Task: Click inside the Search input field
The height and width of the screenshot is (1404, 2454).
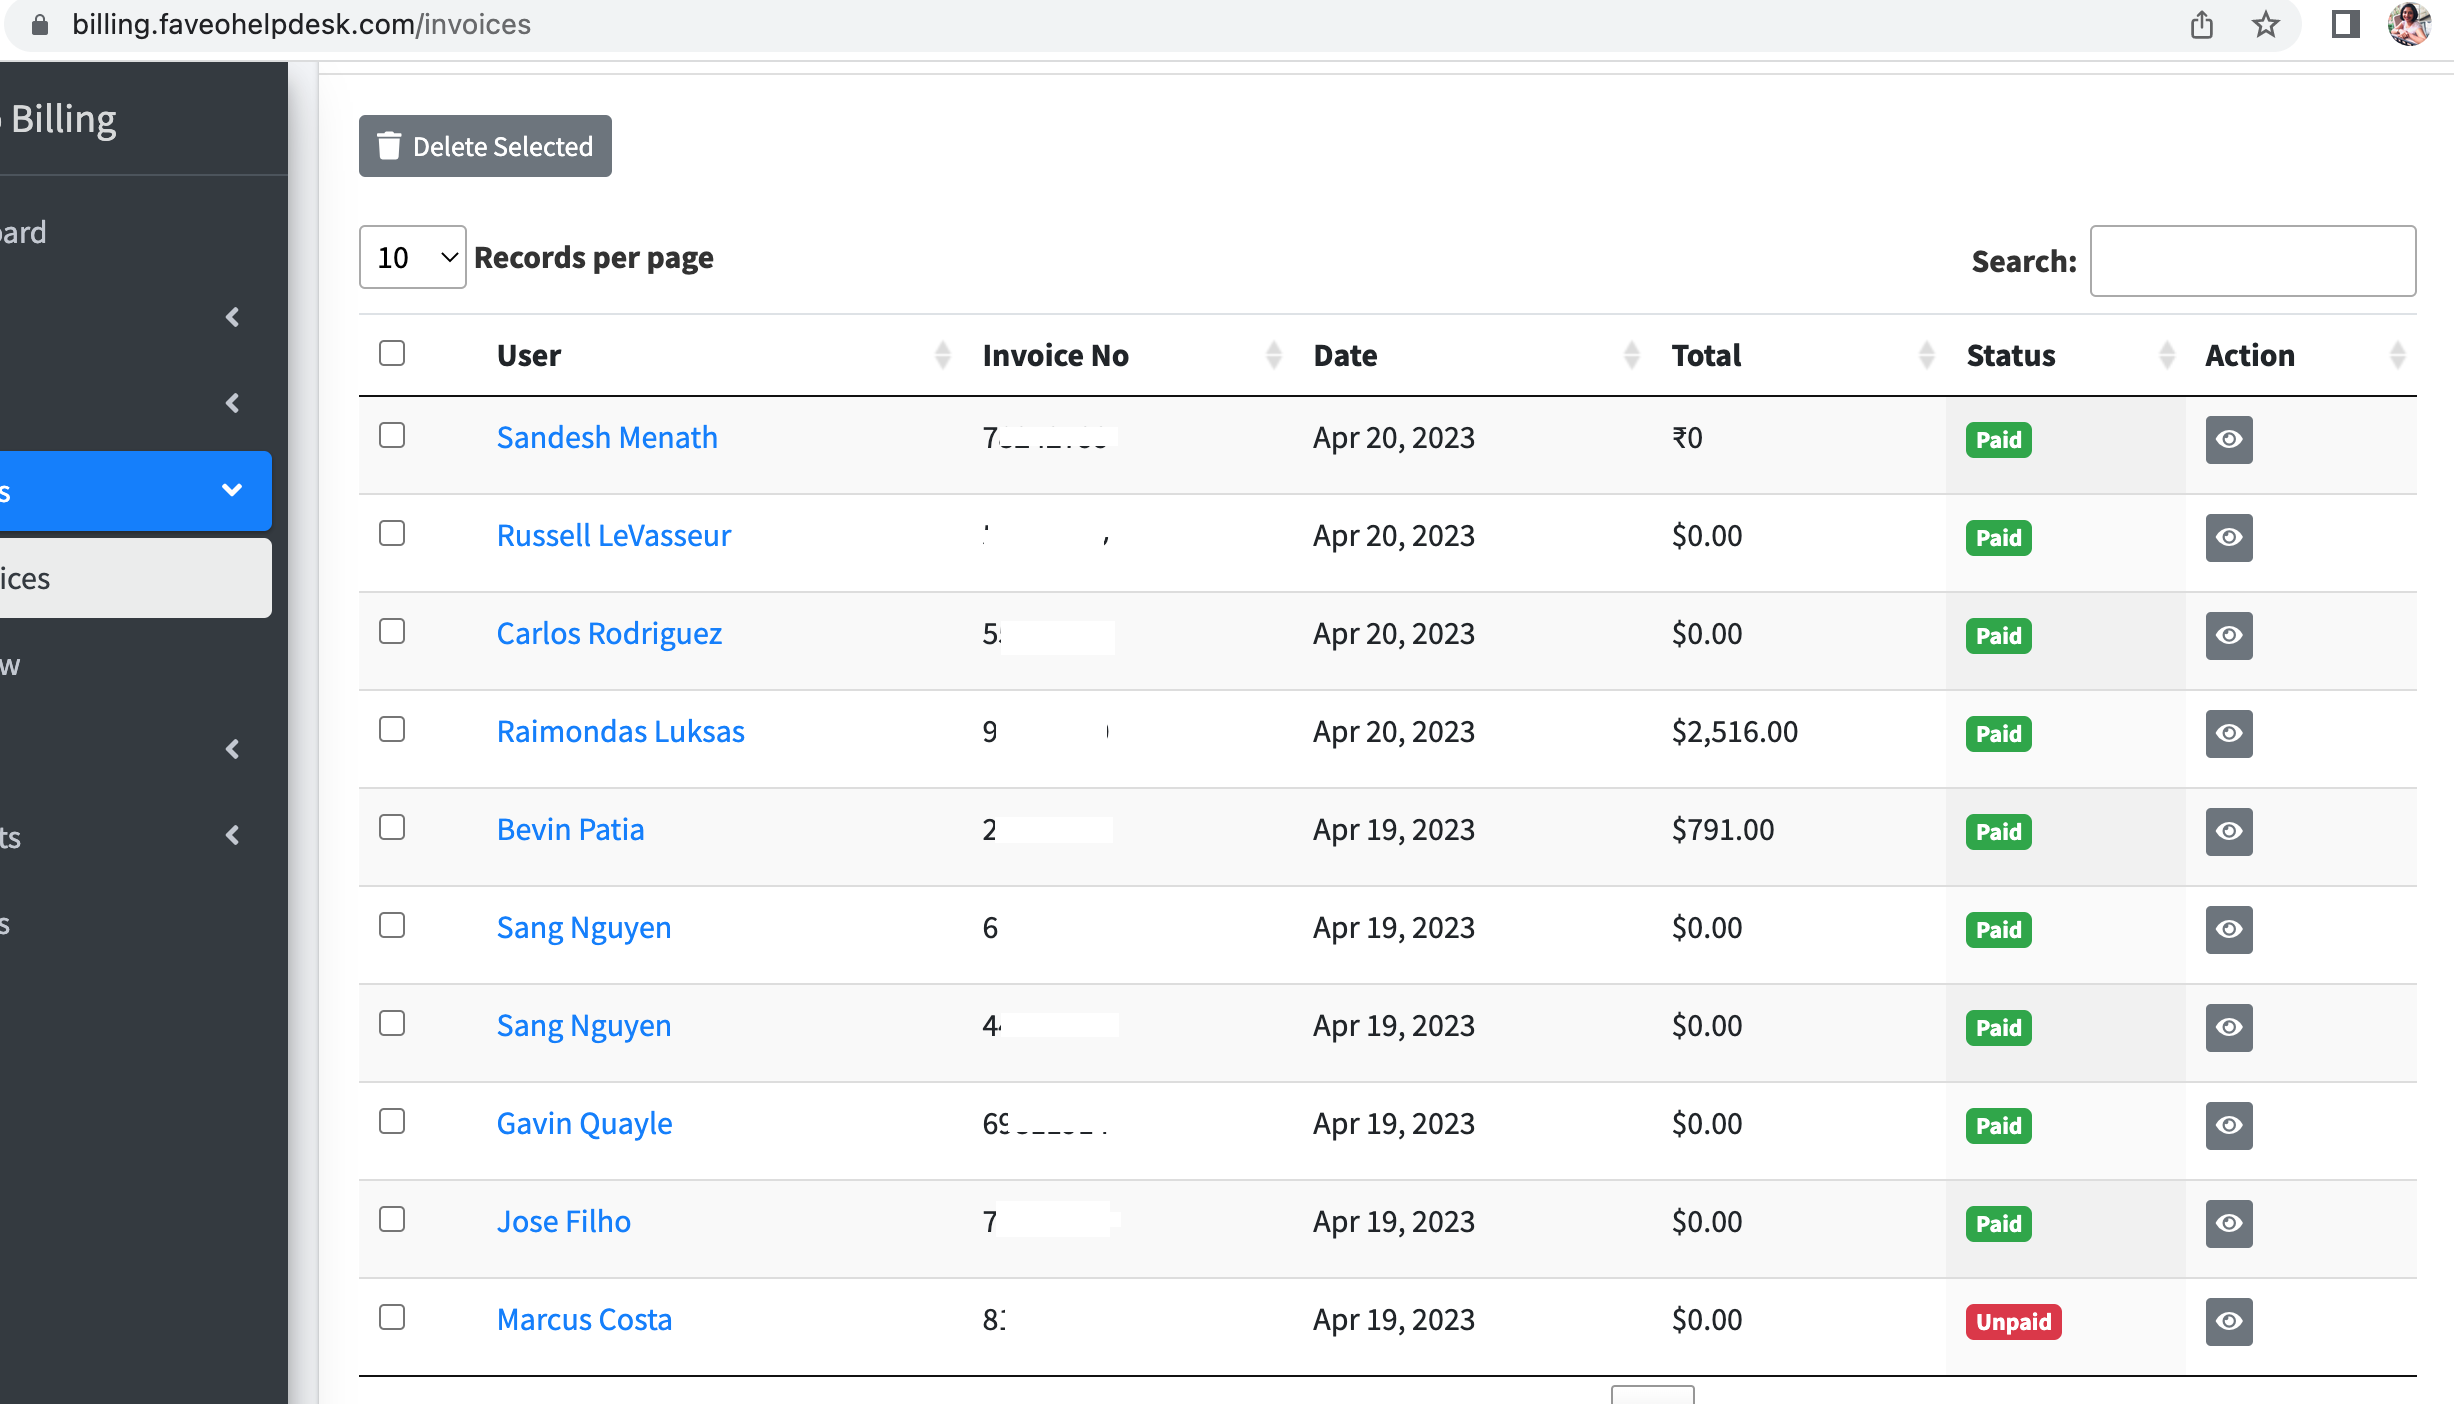Action: pyautogui.click(x=2252, y=261)
